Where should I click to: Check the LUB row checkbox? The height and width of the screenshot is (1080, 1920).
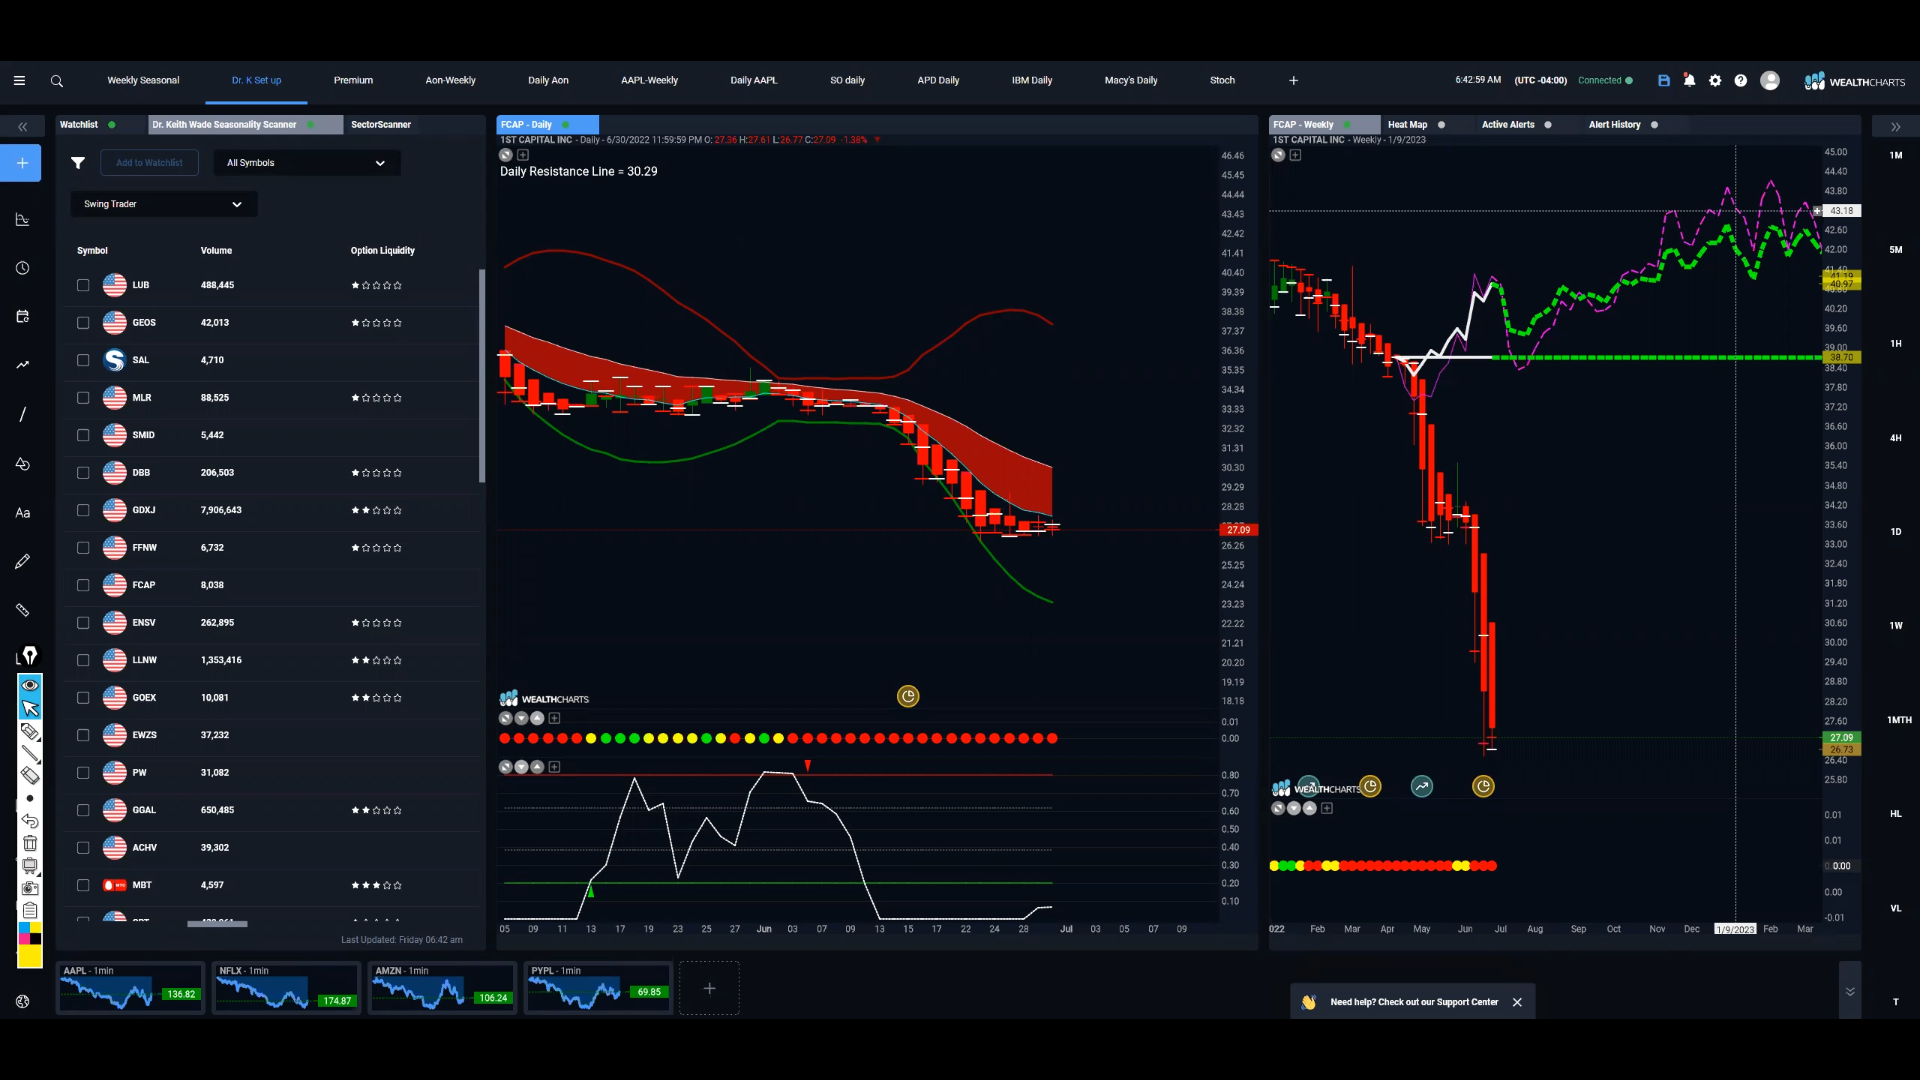(x=83, y=285)
